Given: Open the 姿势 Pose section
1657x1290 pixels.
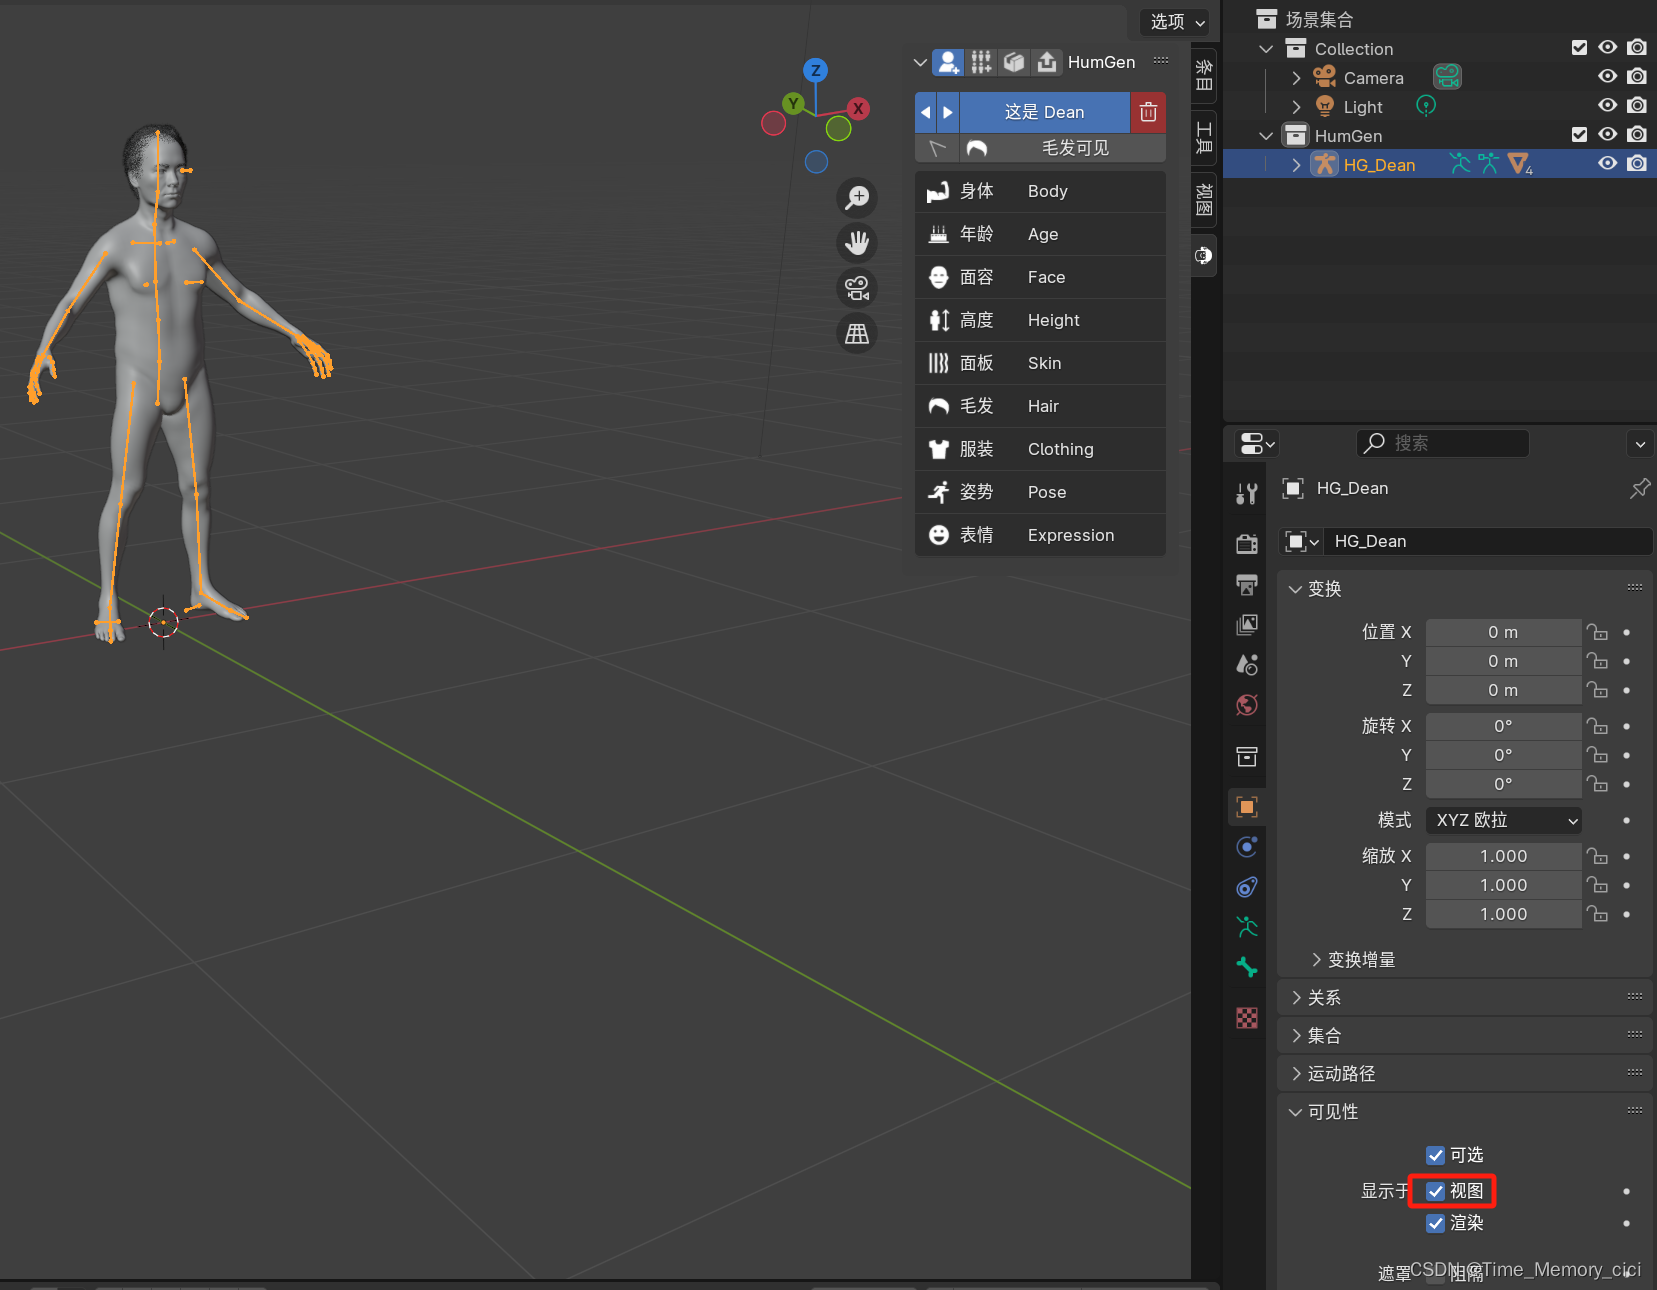Looking at the screenshot, I should point(1040,493).
